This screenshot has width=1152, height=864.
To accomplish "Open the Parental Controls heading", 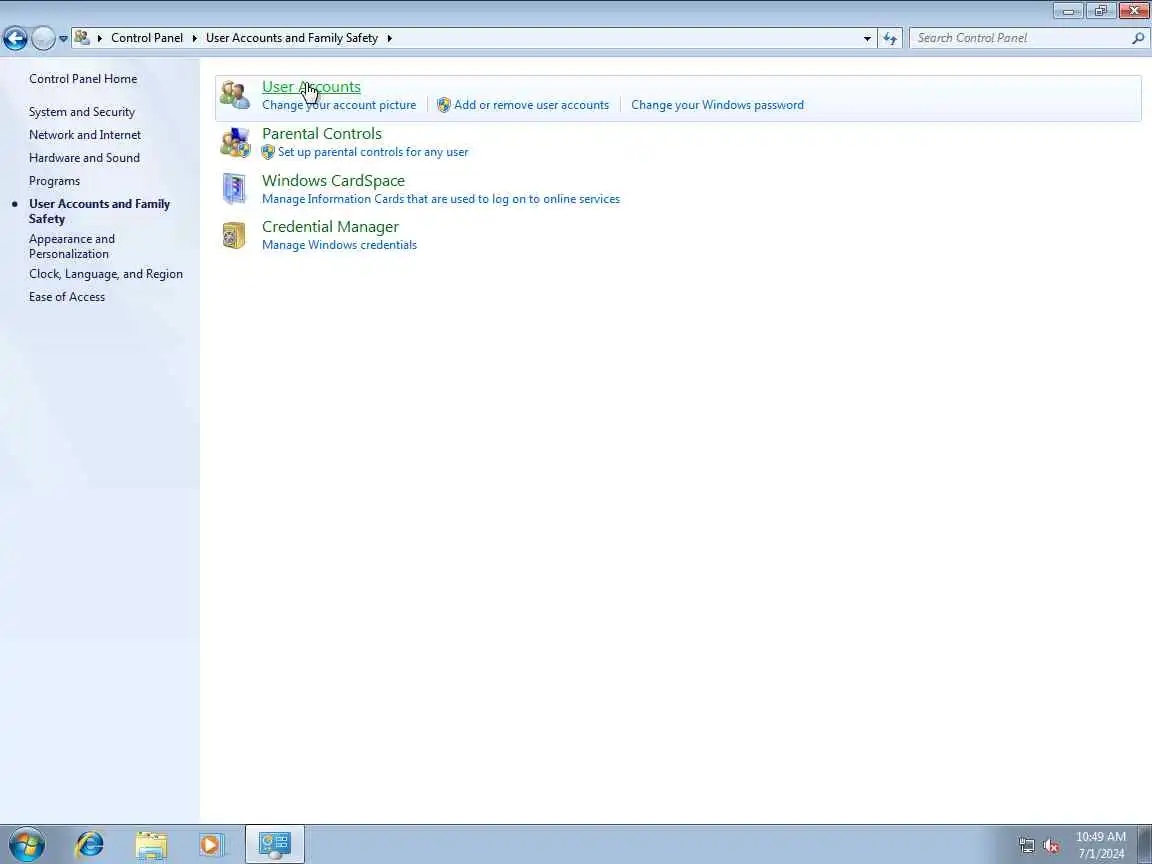I will tap(322, 134).
